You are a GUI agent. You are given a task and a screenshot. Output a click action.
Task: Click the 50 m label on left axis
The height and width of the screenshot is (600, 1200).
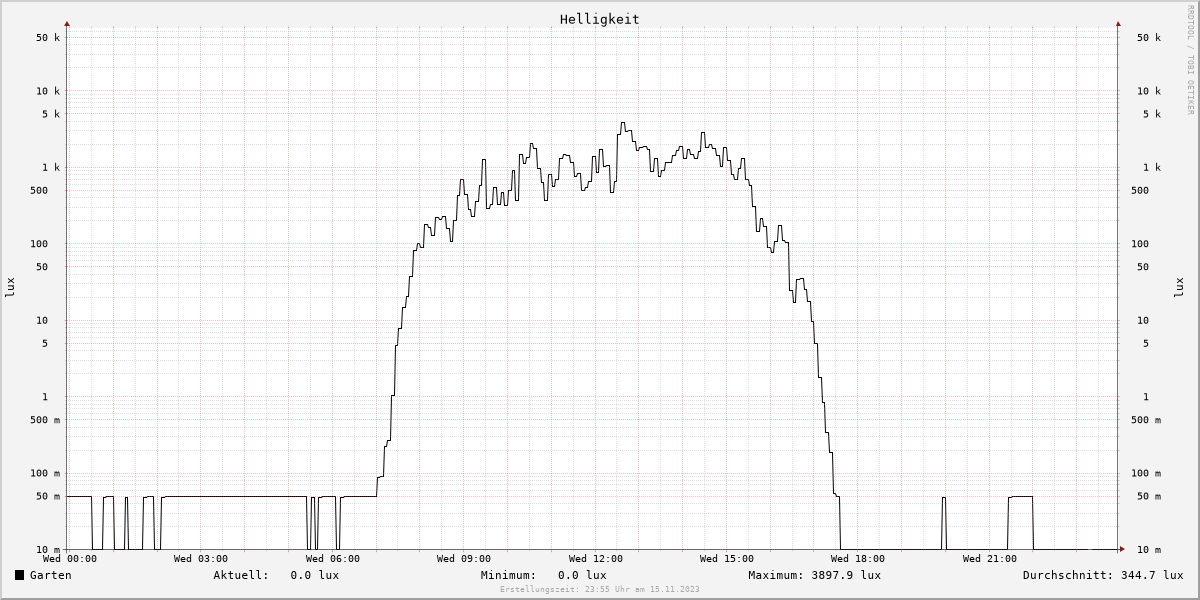(x=48, y=497)
